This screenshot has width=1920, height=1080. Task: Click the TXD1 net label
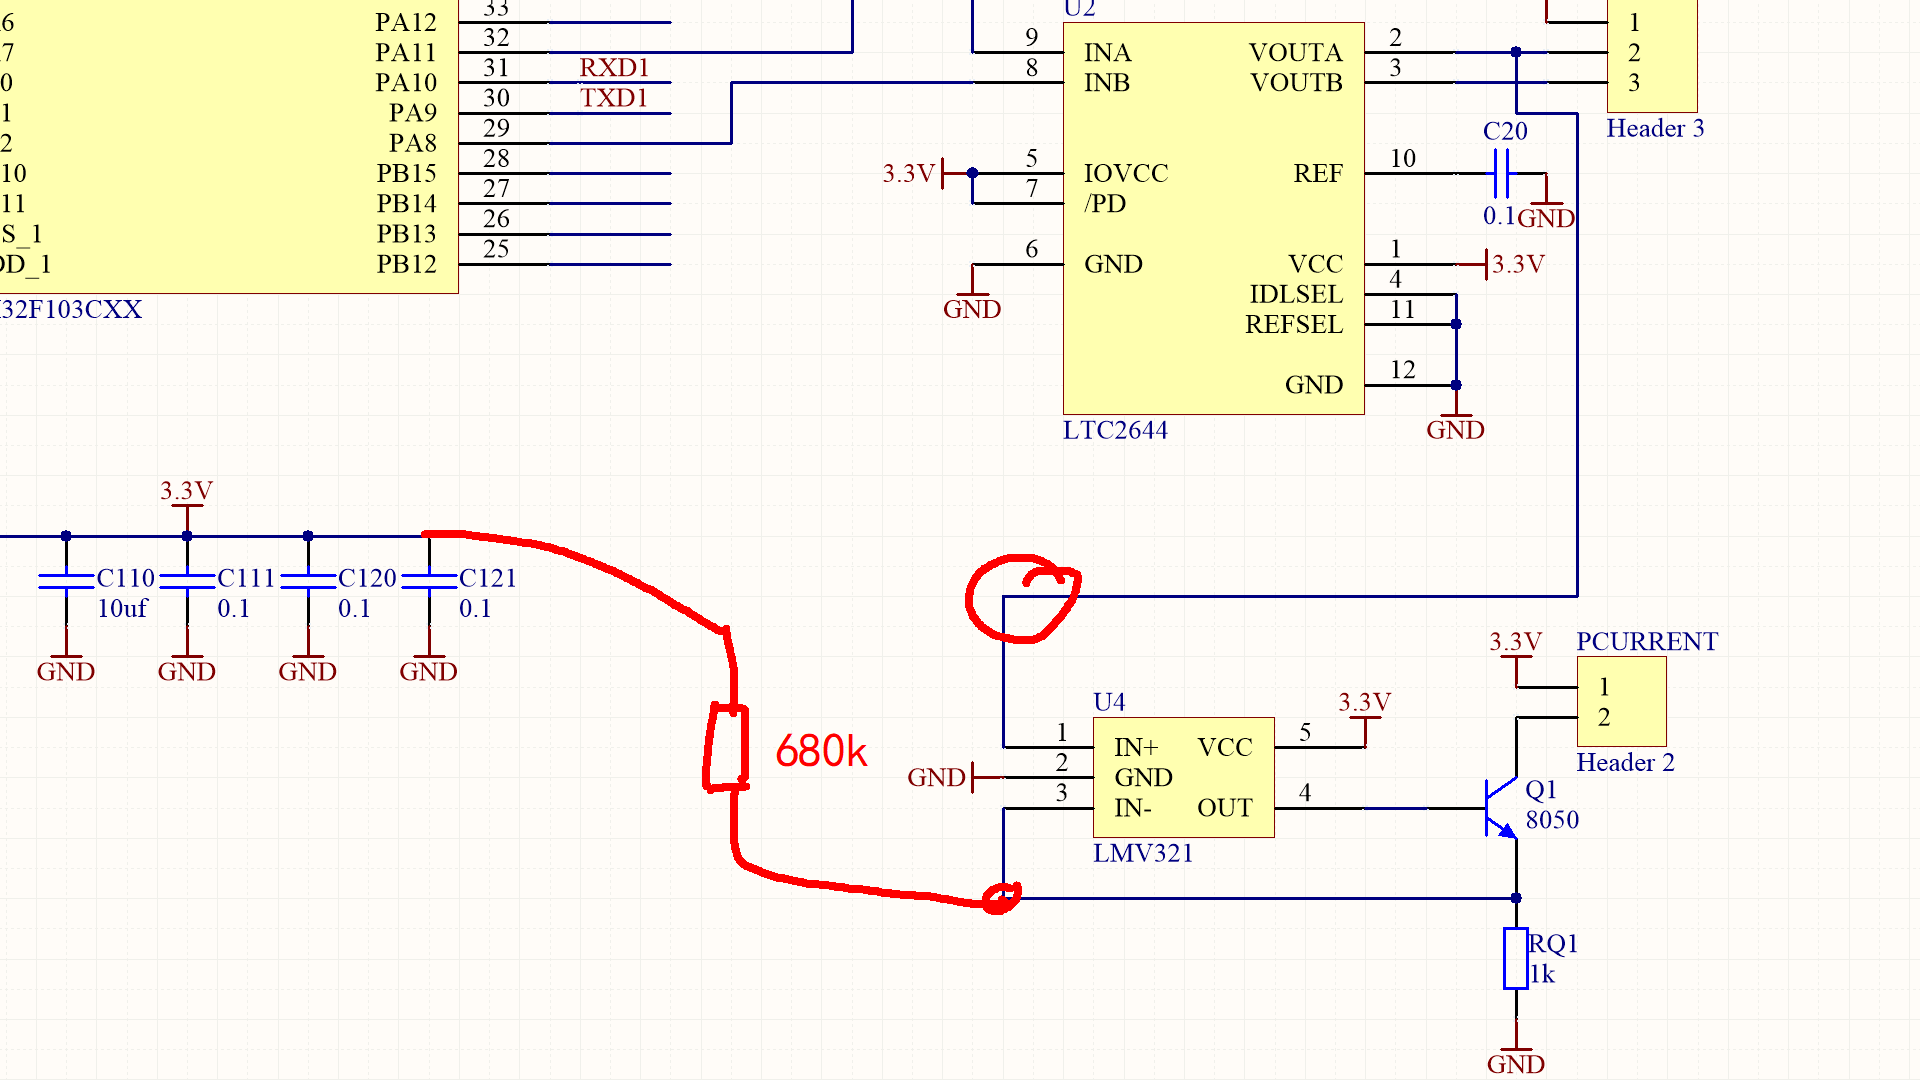pos(614,98)
